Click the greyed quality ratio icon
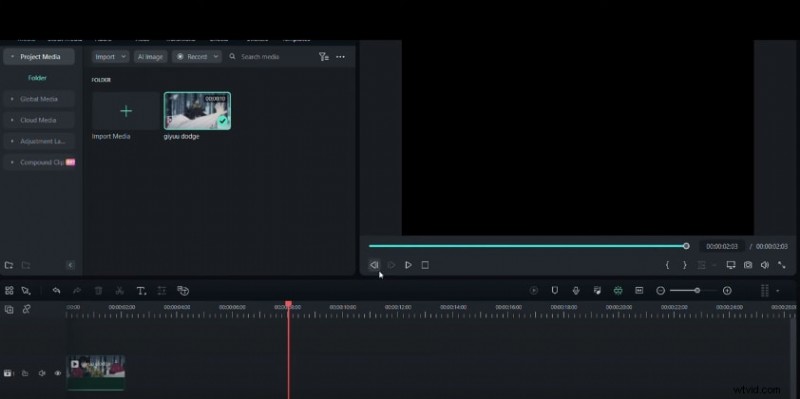Viewport: 800px width, 399px height. click(702, 265)
